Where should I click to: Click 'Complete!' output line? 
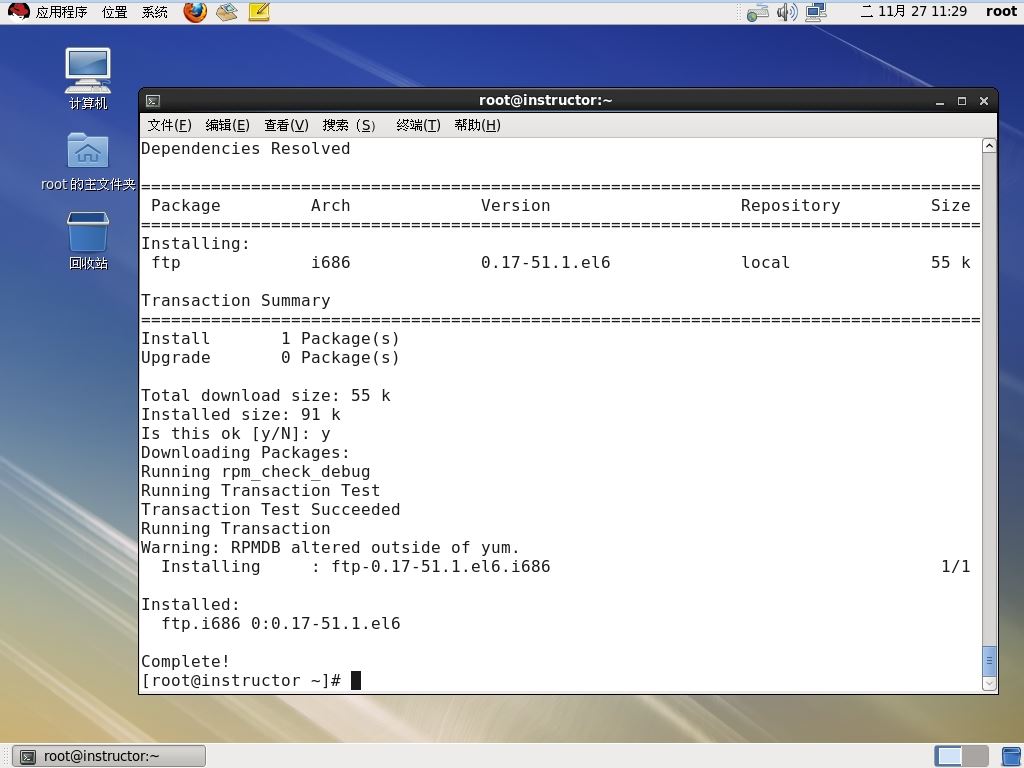(x=185, y=661)
